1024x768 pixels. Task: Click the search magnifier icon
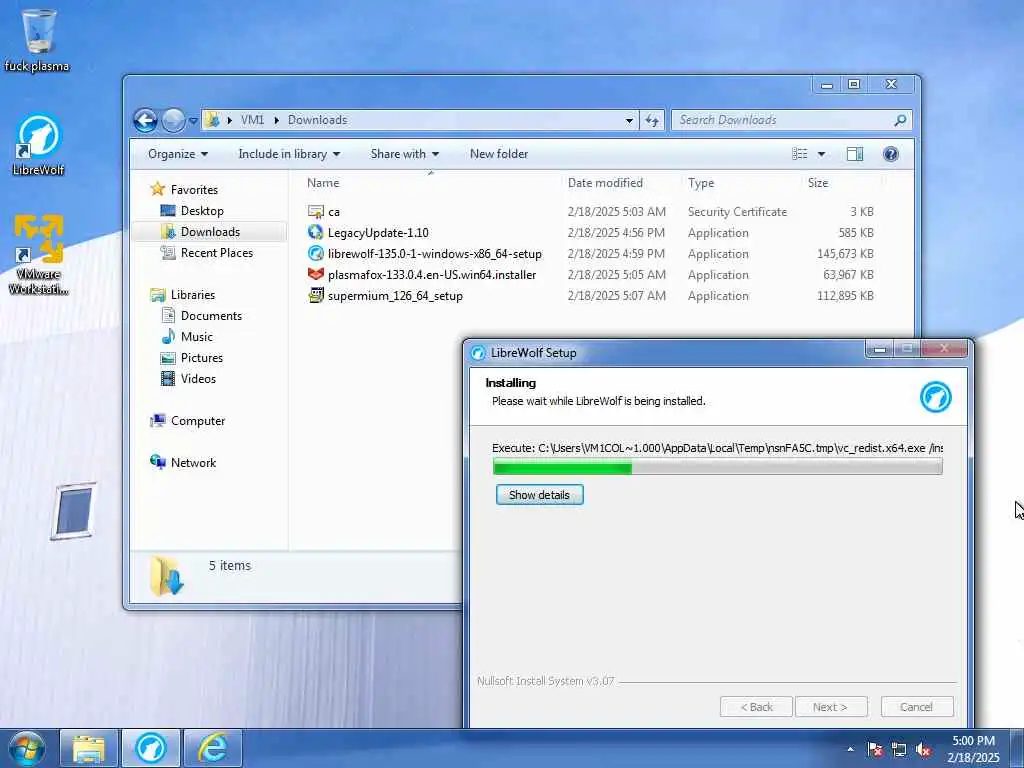point(901,120)
